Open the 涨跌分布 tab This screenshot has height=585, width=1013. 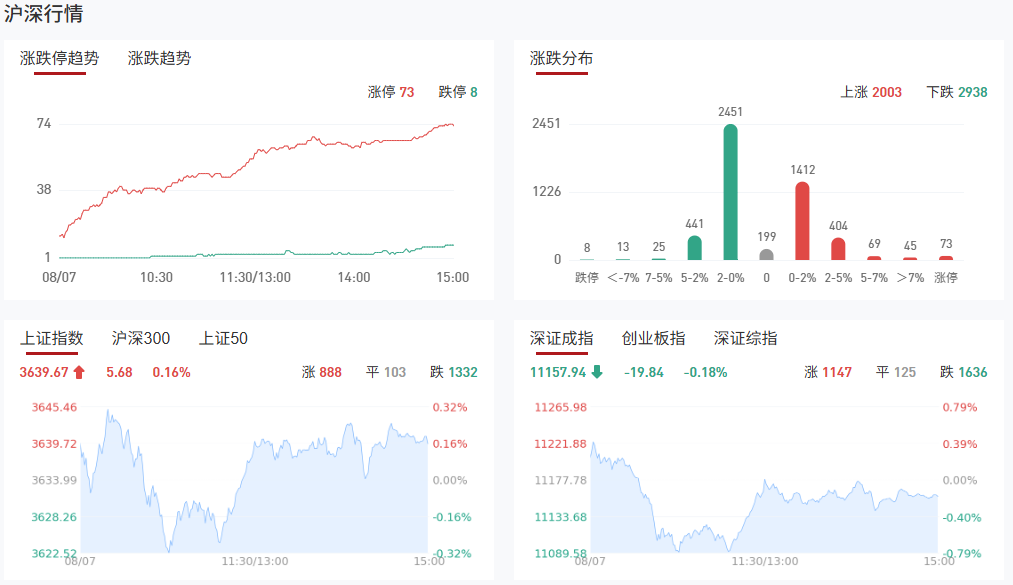pos(561,58)
